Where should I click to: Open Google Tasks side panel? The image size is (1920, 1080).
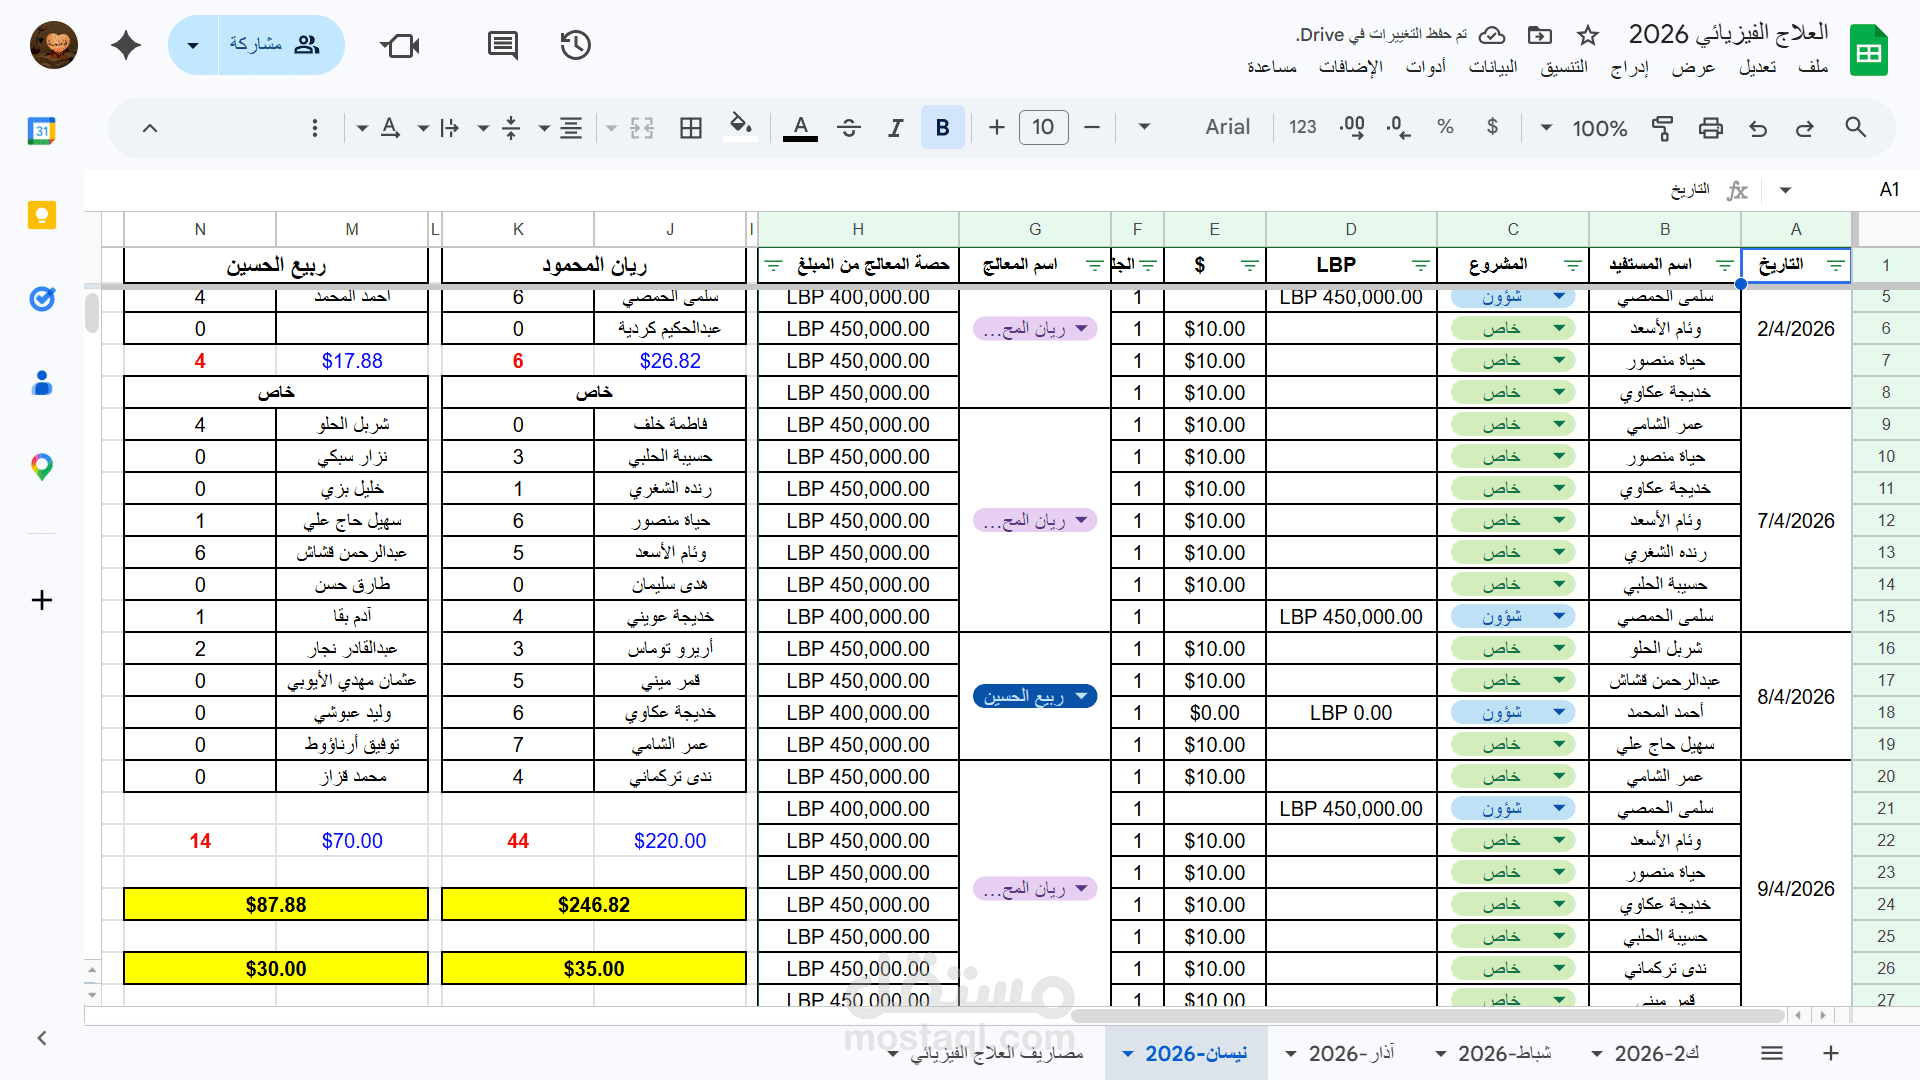[x=42, y=299]
